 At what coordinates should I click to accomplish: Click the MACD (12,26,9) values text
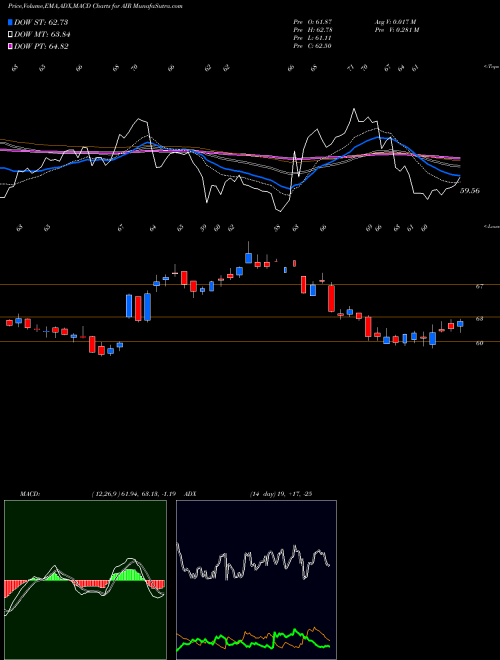click(136, 494)
